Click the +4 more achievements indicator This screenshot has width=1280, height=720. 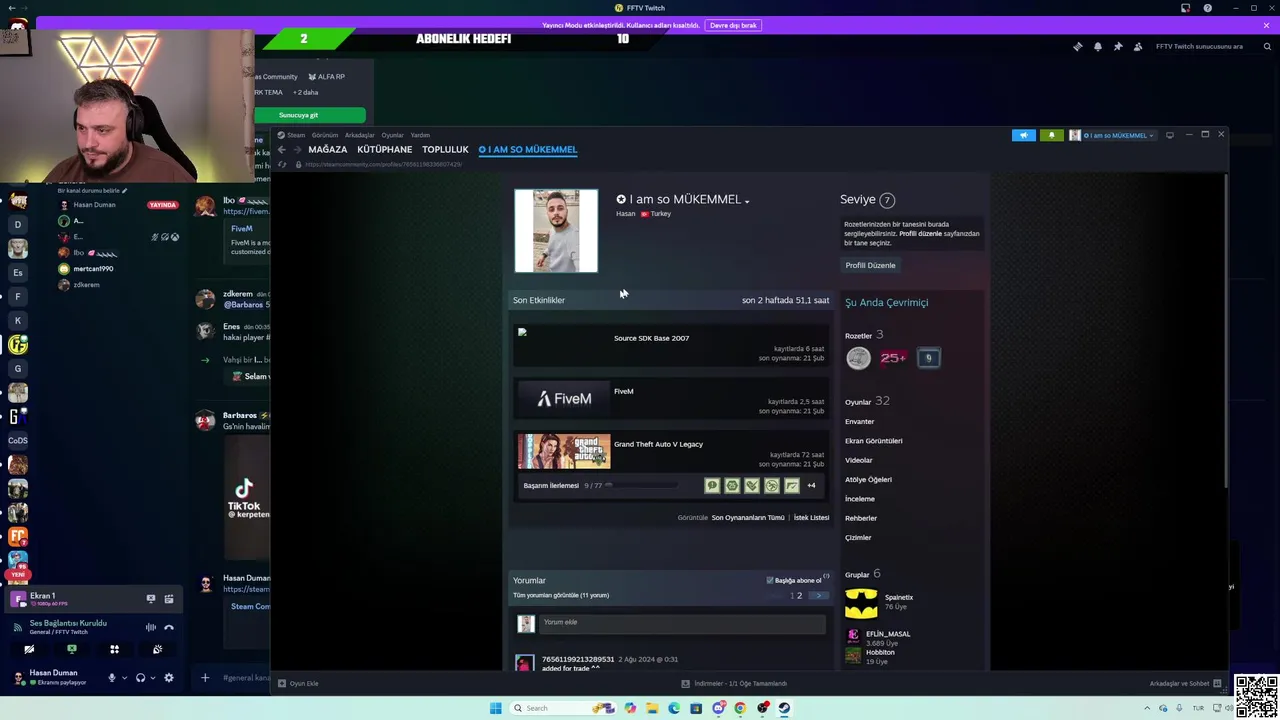pyautogui.click(x=811, y=486)
